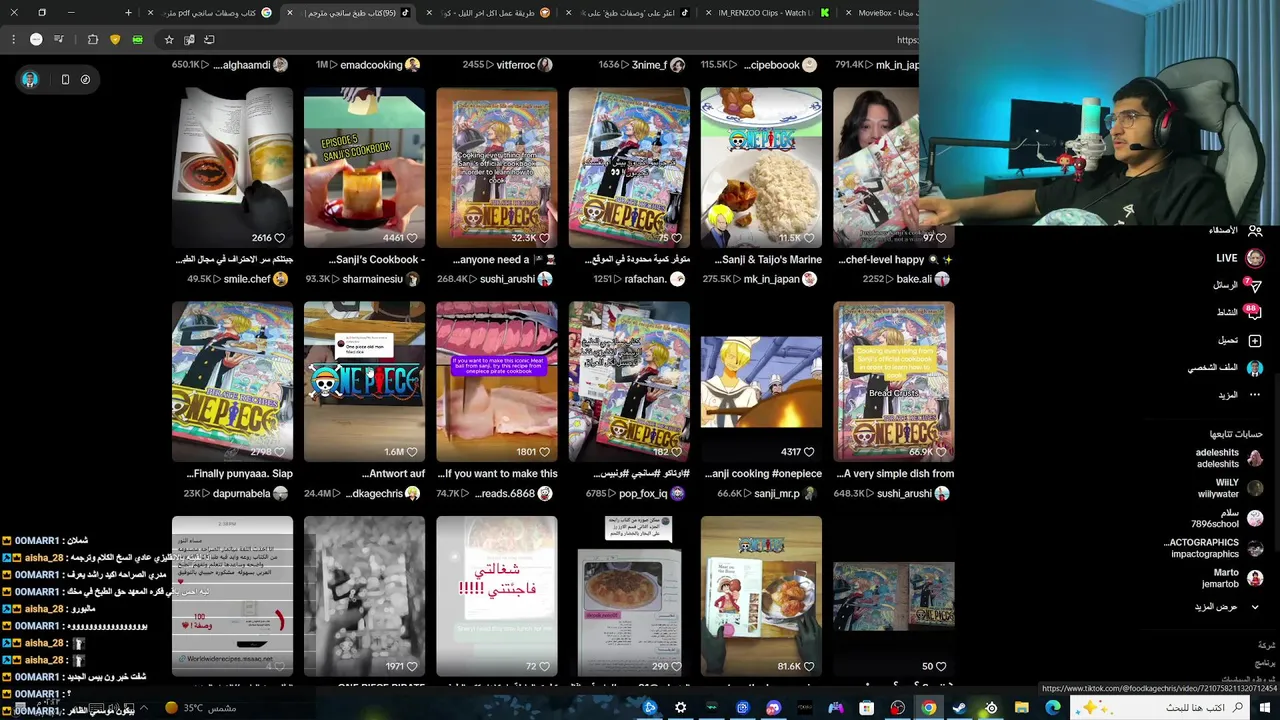The image size is (1280, 720).
Task: Open Messages (الرسائل) with 7 badge
Action: tap(1236, 285)
